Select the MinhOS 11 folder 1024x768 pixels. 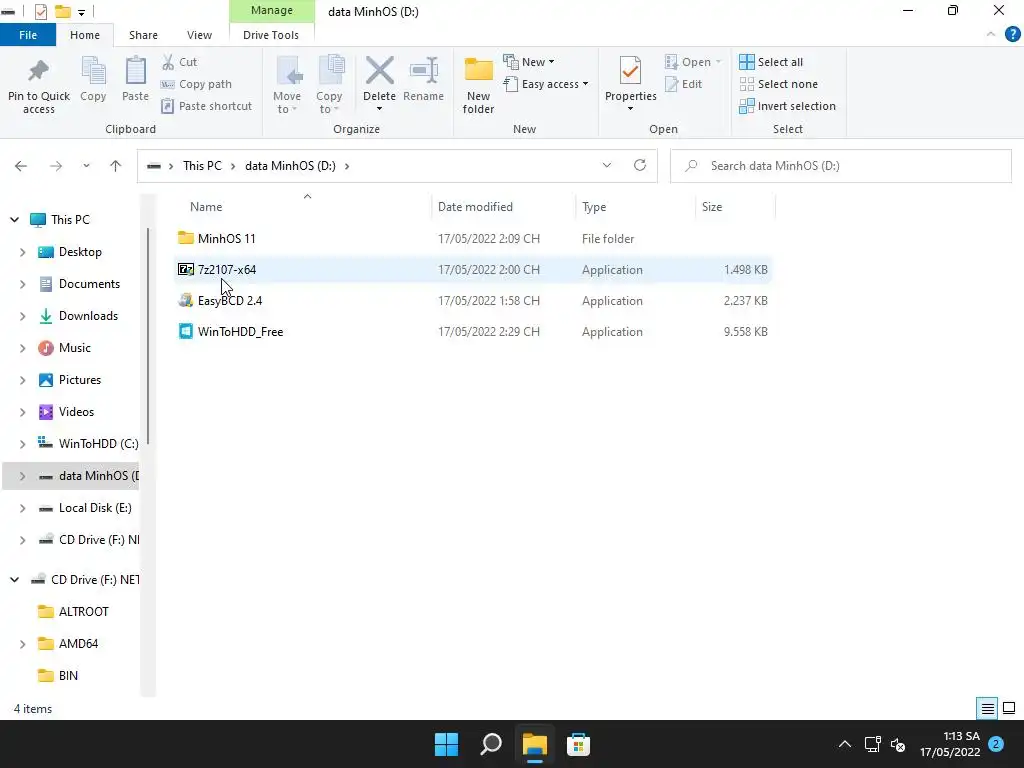tap(473, 239)
